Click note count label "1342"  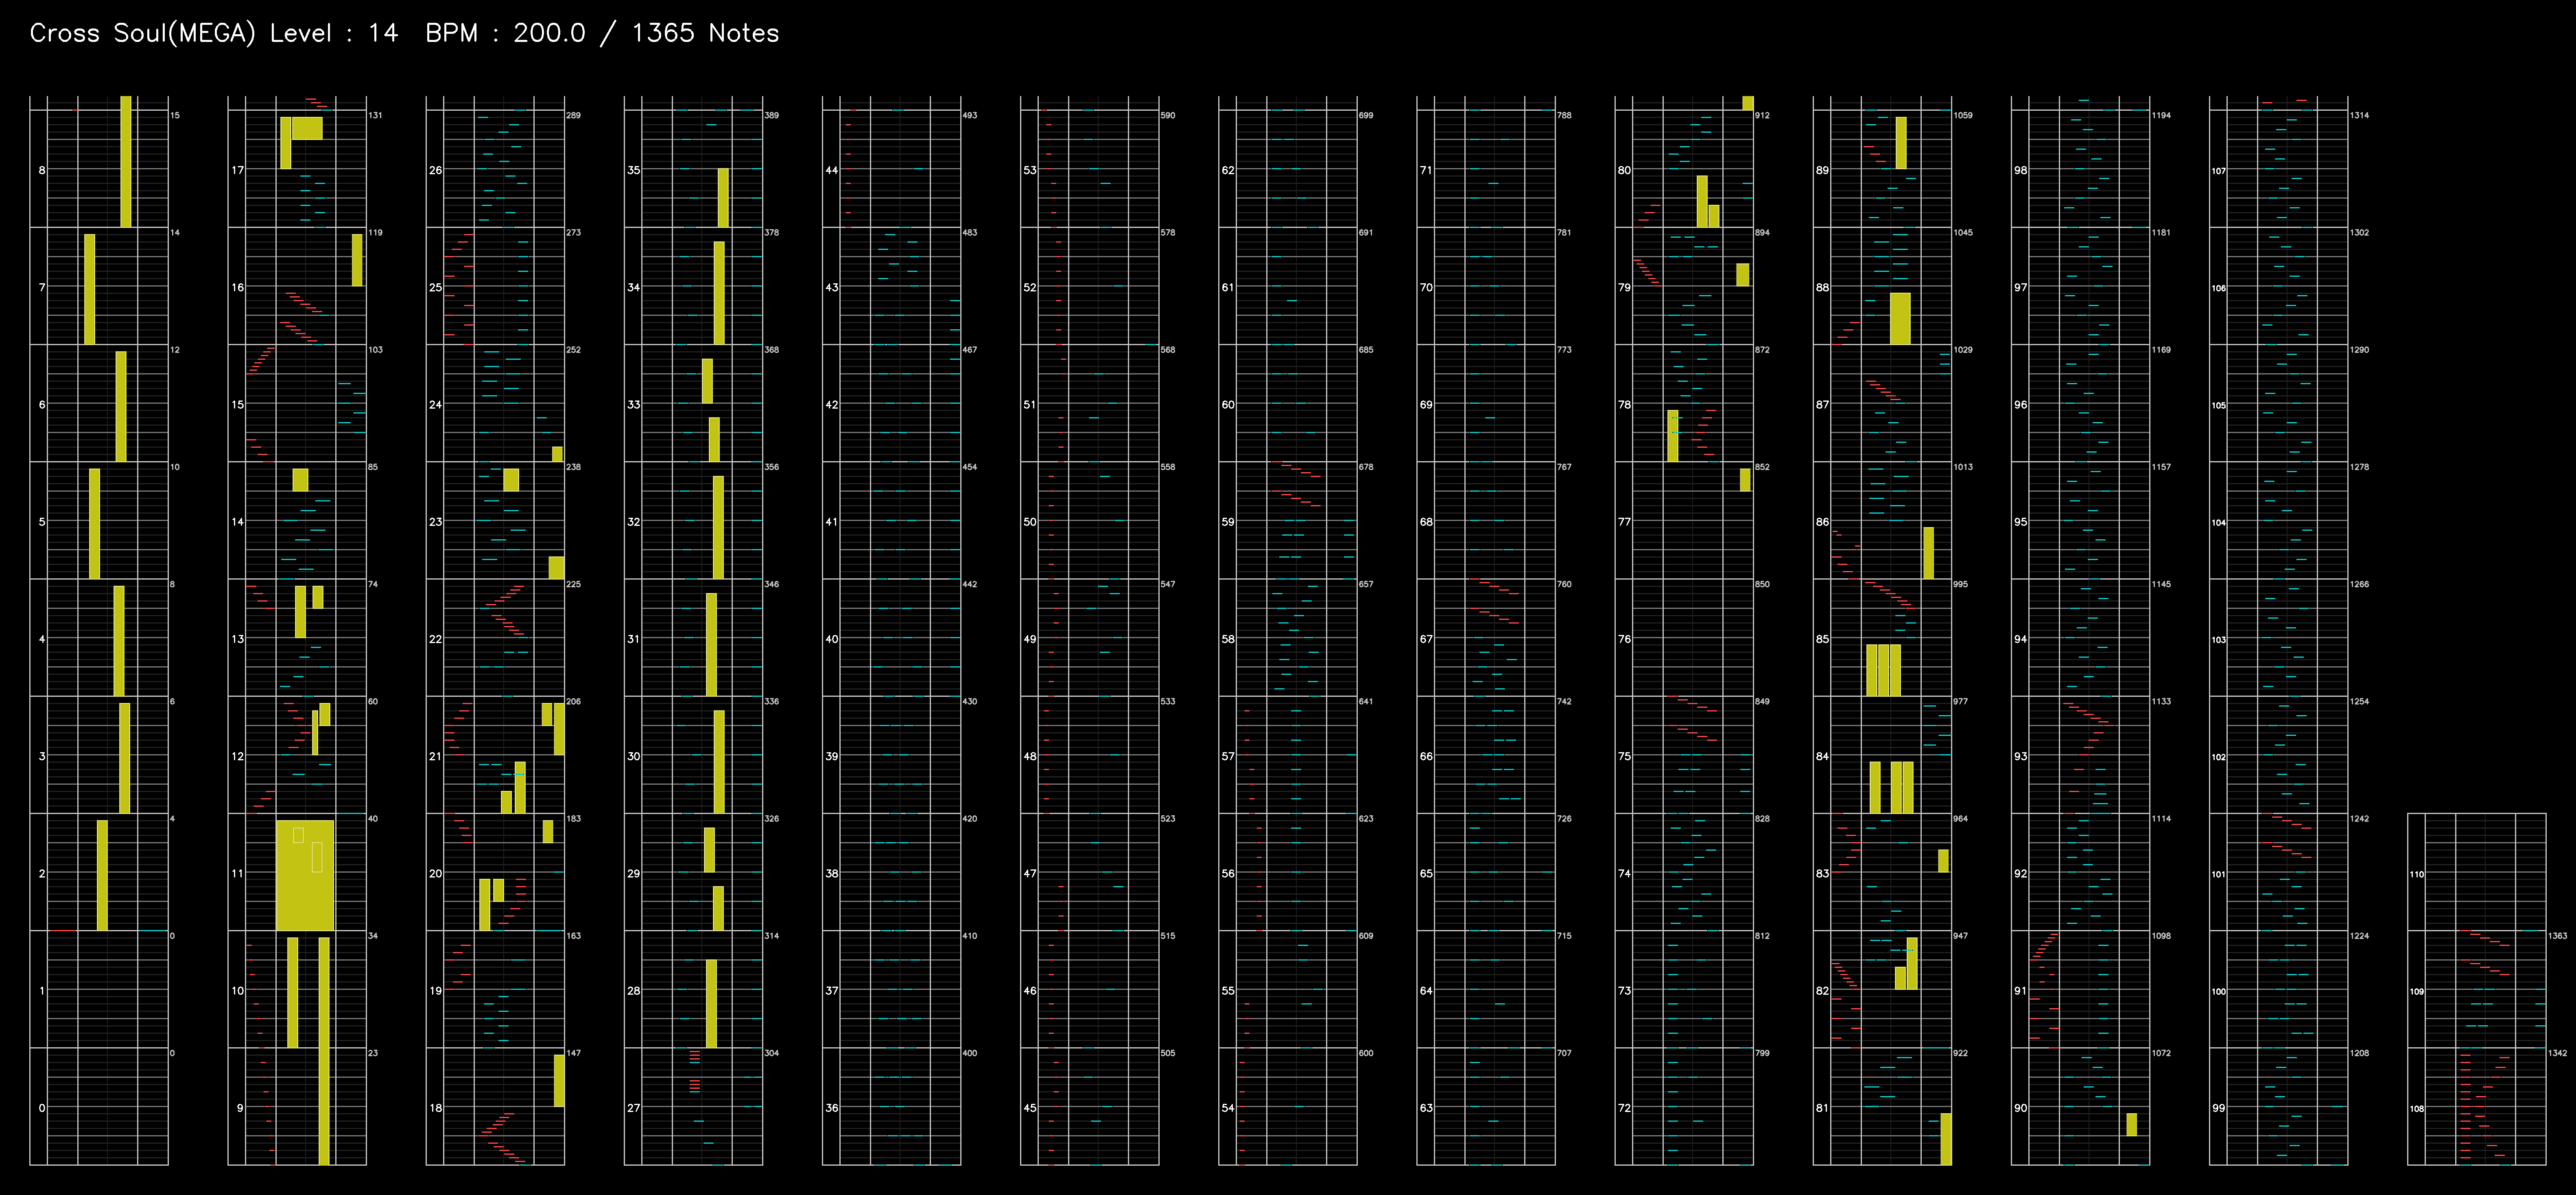(2557, 1053)
